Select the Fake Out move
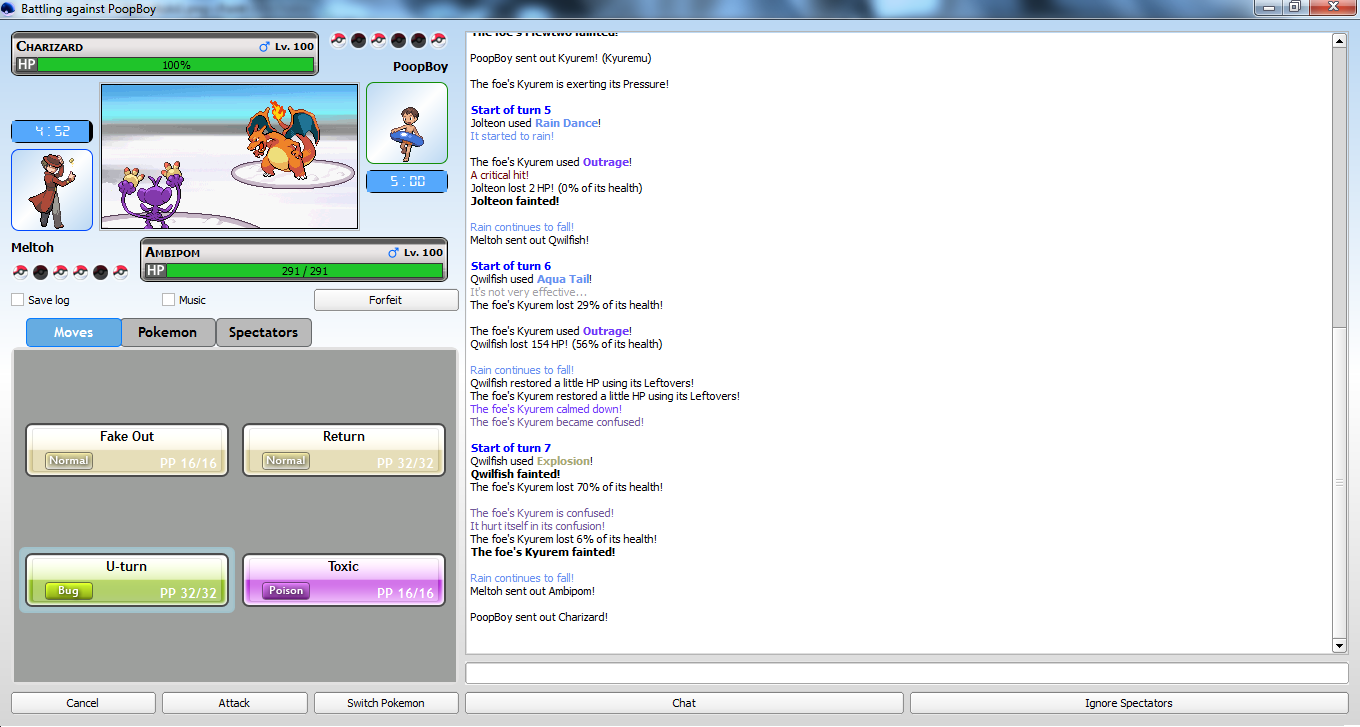This screenshot has height=727, width=1360. [127, 450]
